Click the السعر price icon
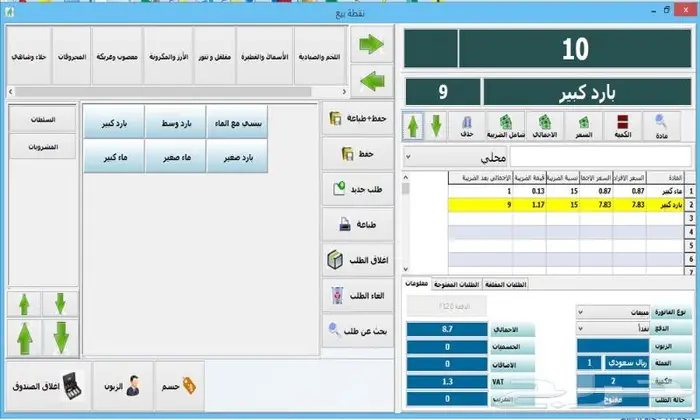This screenshot has width=700, height=420. click(583, 126)
